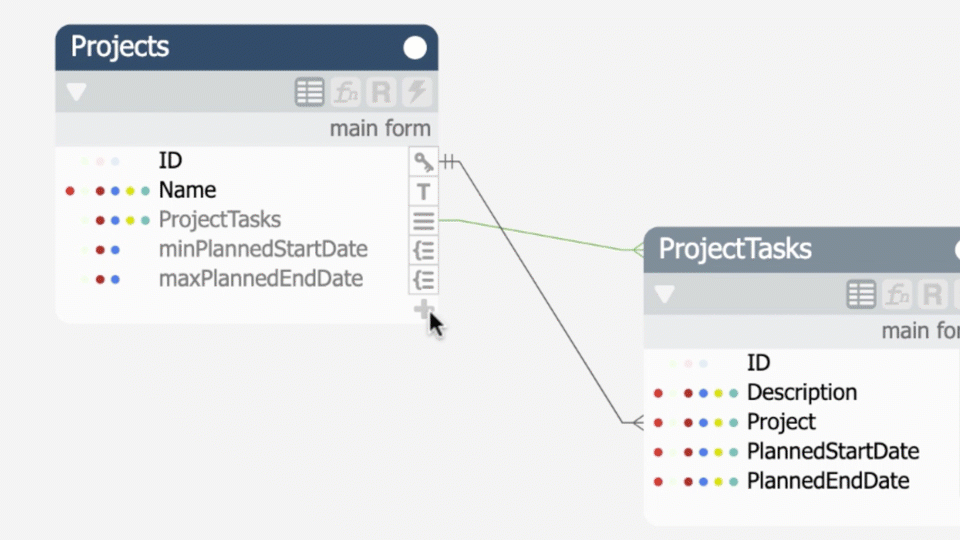Toggle the blue dot beside minPlannedStartDate
Image resolution: width=960 pixels, height=540 pixels.
(115, 250)
